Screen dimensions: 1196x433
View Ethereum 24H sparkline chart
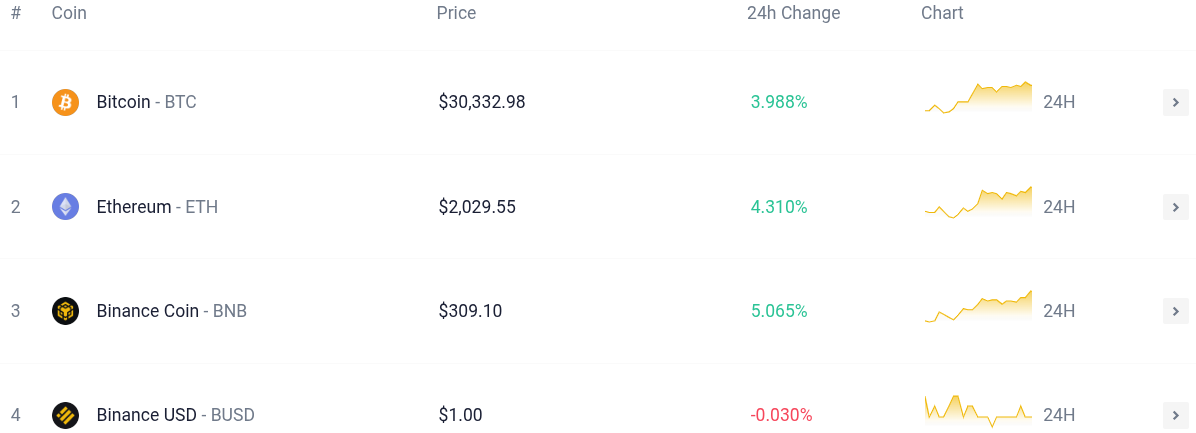click(x=978, y=203)
